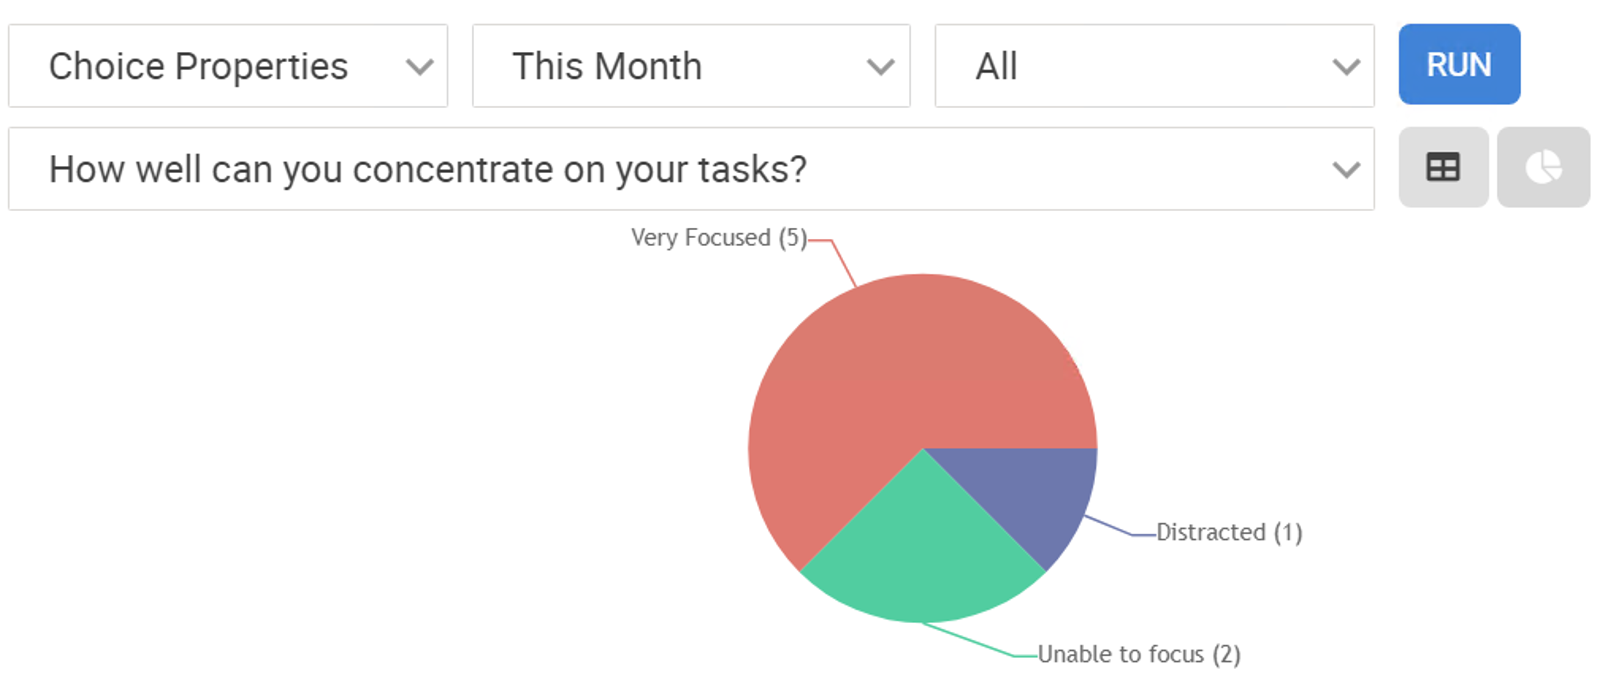
Task: Click the Distracted (1) label
Action: point(1229,532)
